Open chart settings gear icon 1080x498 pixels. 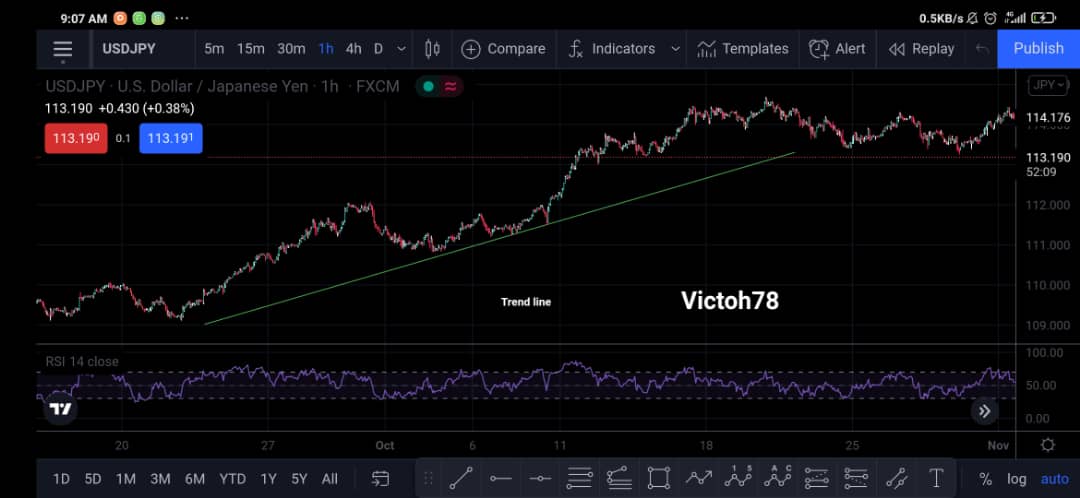(1048, 445)
